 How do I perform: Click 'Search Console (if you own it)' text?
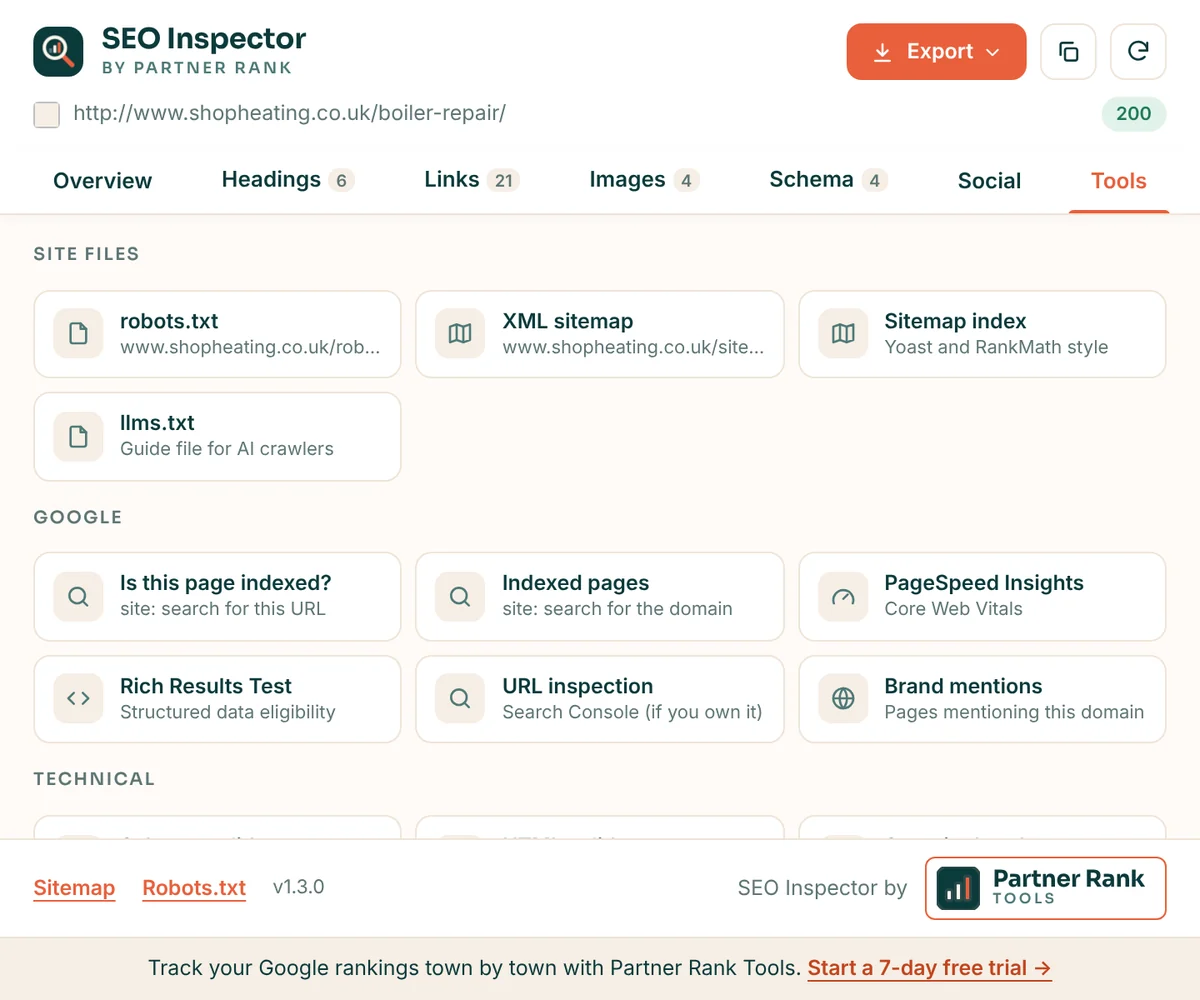pos(632,712)
